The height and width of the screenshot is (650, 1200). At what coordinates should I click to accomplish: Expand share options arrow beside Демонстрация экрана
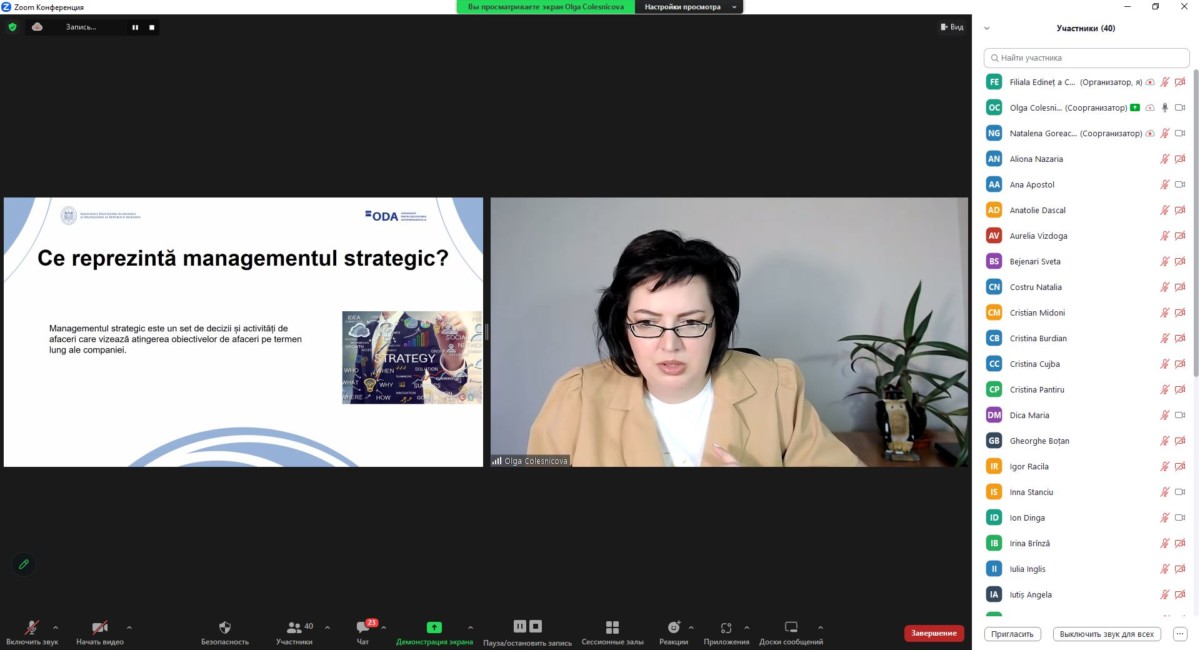[x=471, y=628]
